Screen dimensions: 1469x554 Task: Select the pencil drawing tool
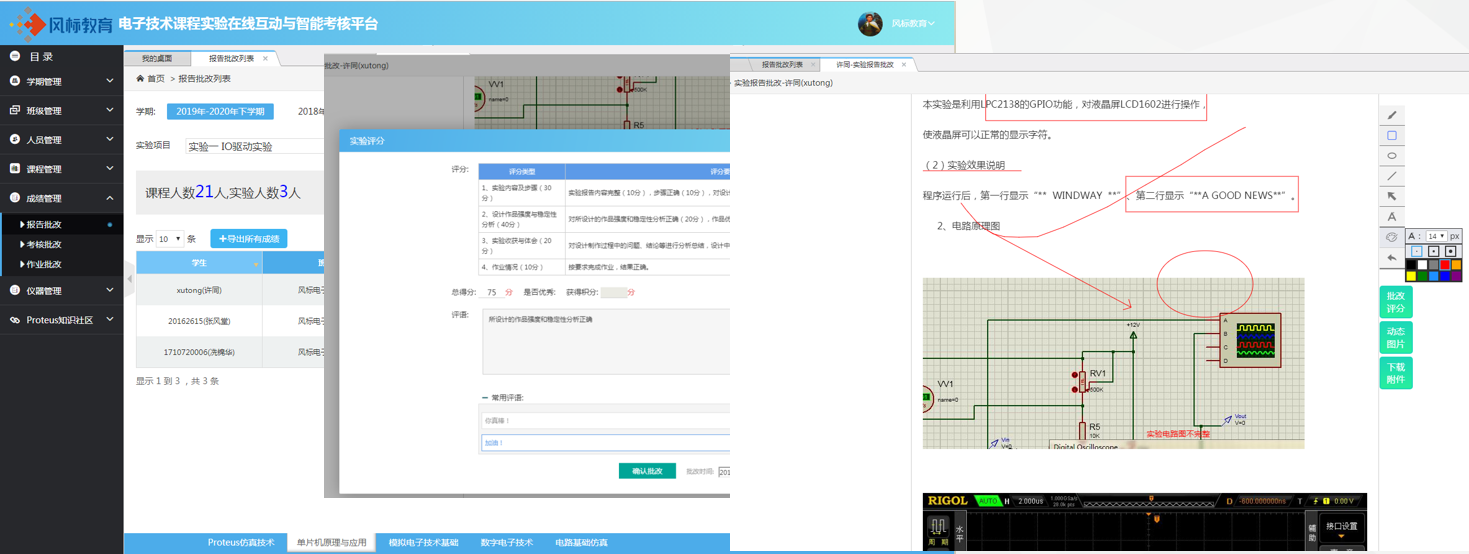1392,115
